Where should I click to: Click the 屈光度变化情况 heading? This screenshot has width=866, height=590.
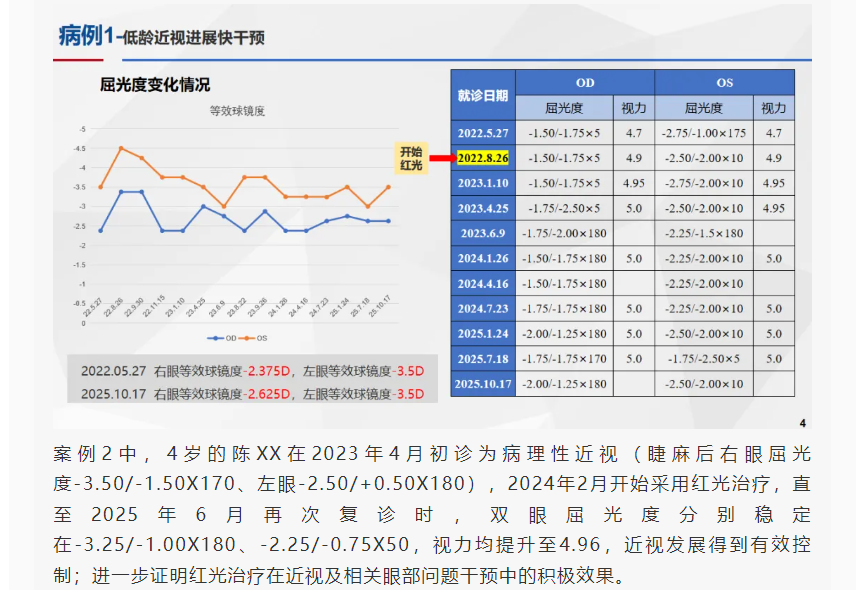[155, 85]
